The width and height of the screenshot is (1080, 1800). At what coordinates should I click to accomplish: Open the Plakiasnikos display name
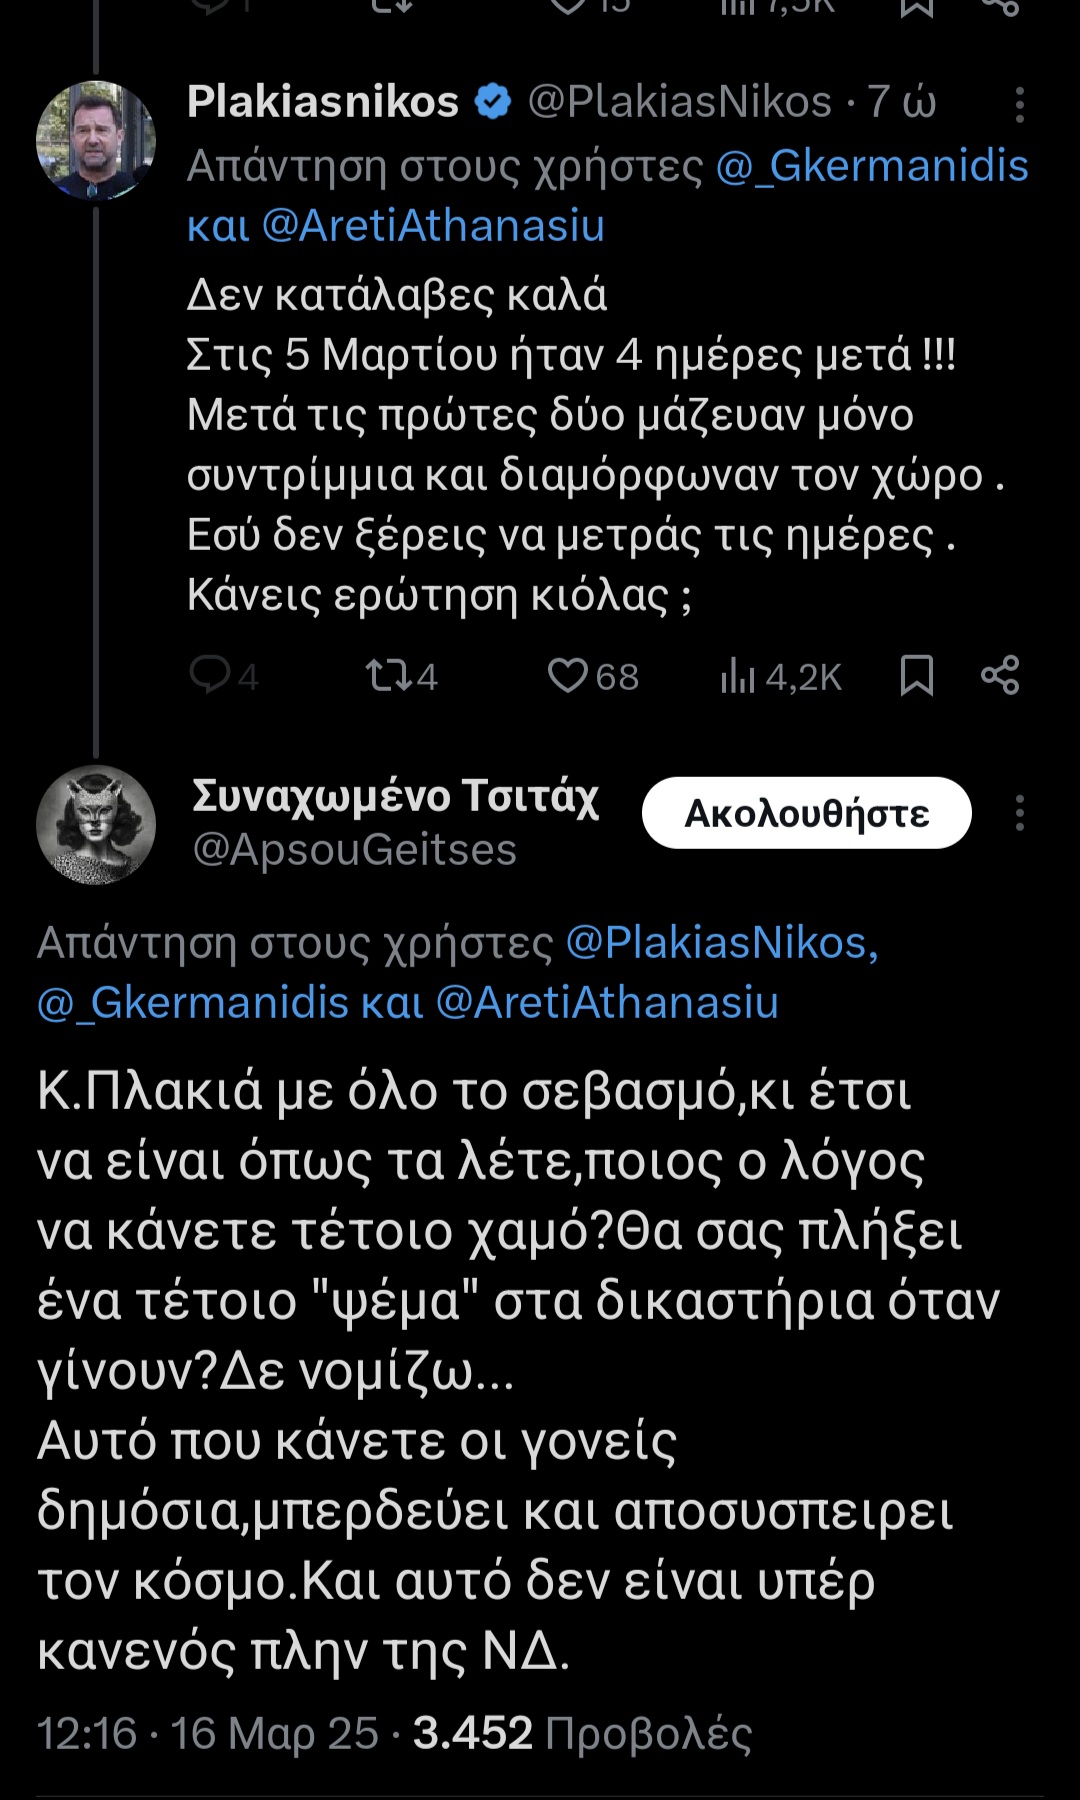(323, 102)
